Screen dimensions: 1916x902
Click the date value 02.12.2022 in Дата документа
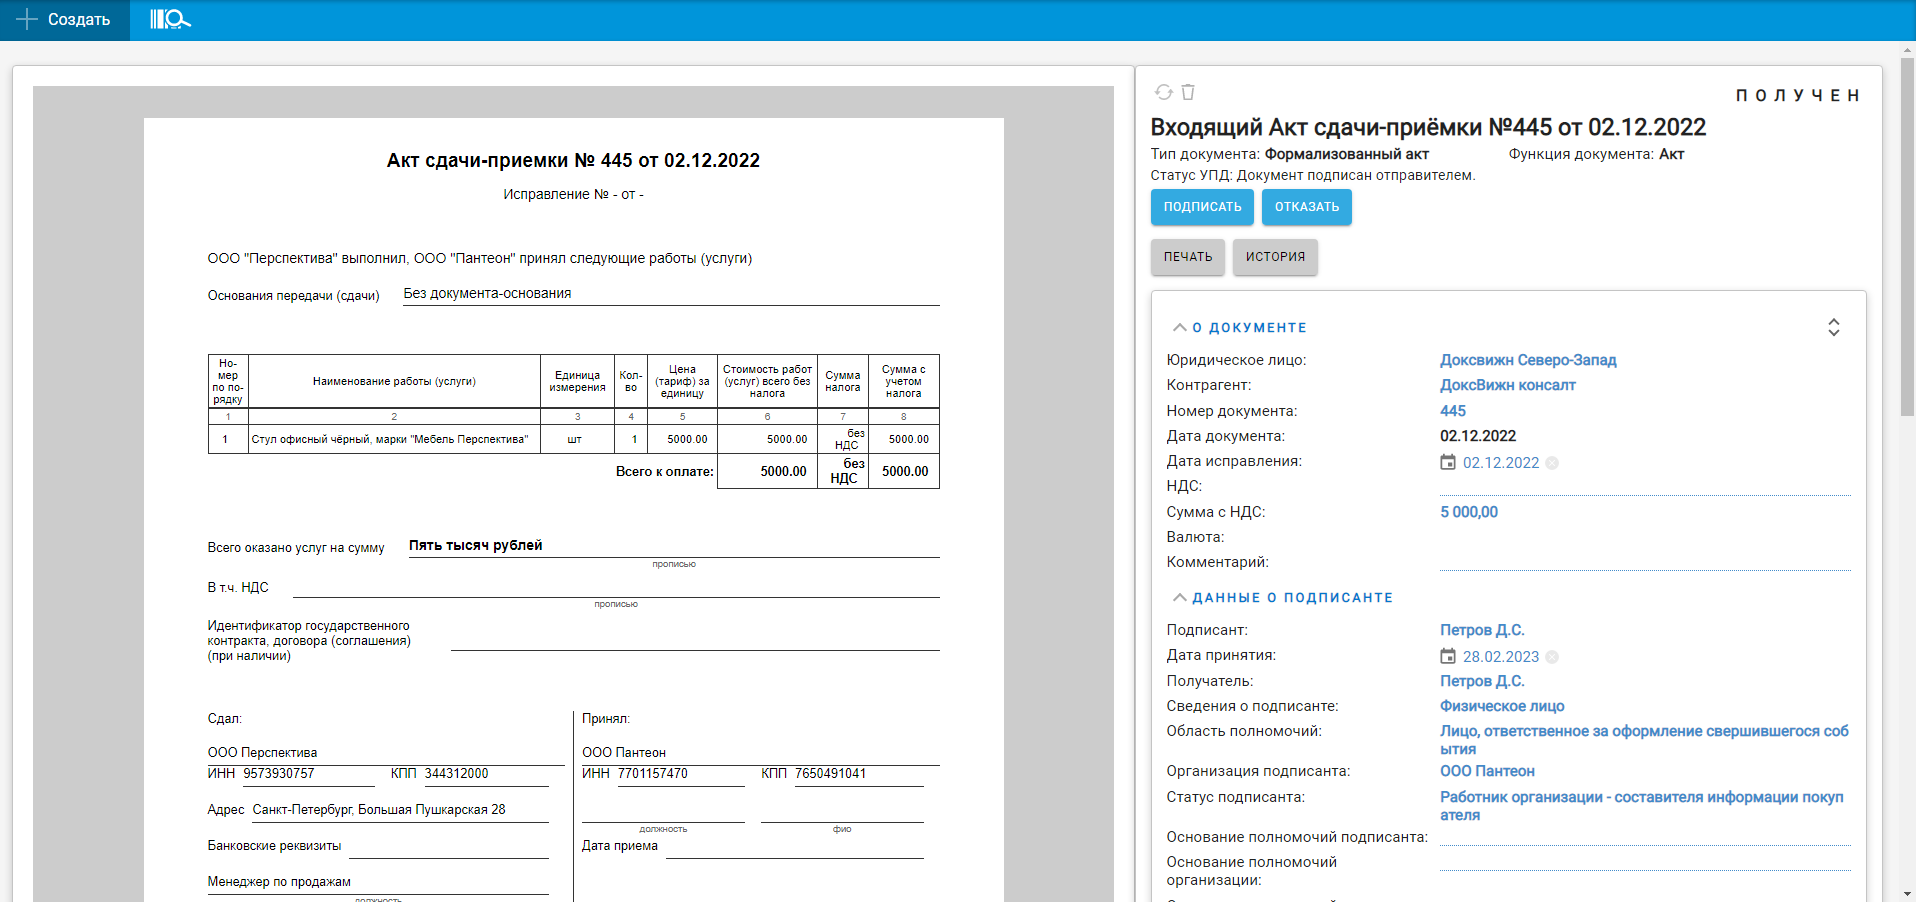click(x=1478, y=436)
